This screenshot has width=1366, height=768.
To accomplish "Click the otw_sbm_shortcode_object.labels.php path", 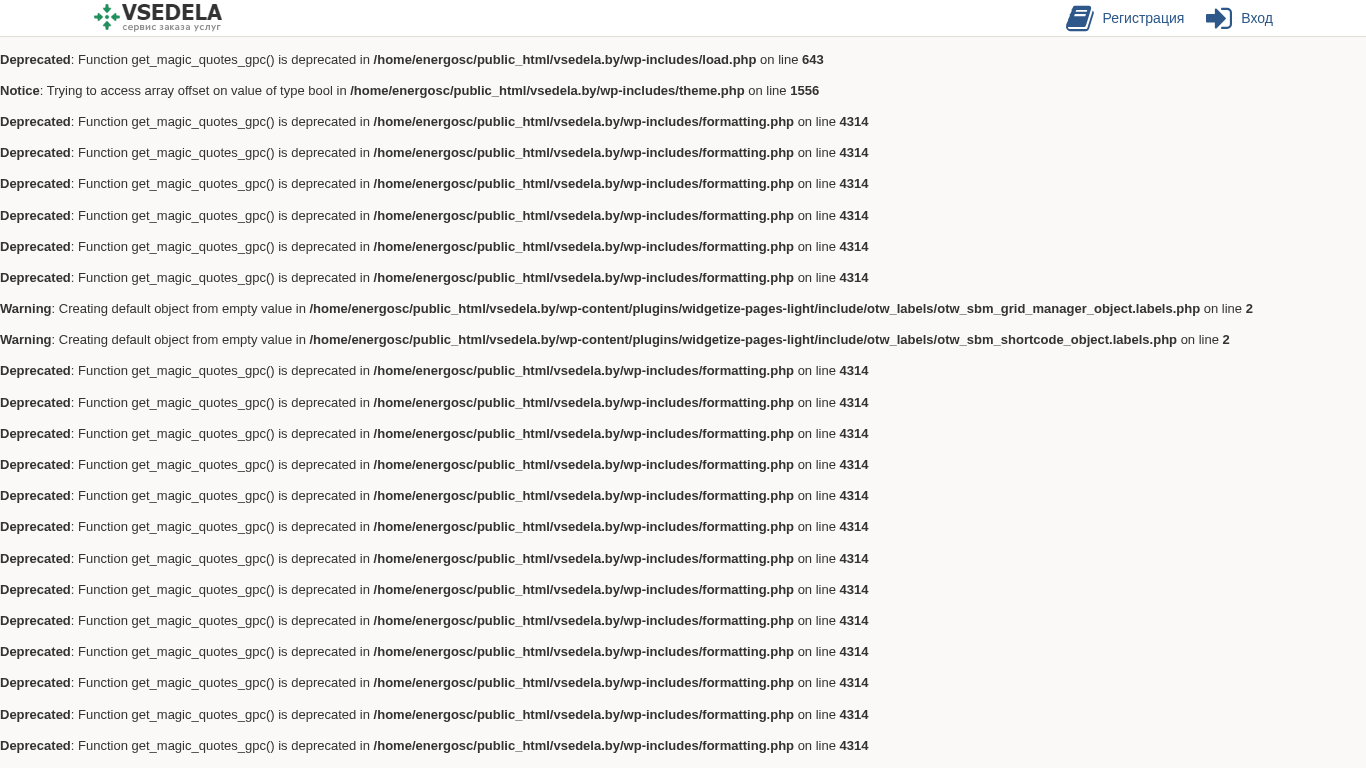I will click(743, 340).
